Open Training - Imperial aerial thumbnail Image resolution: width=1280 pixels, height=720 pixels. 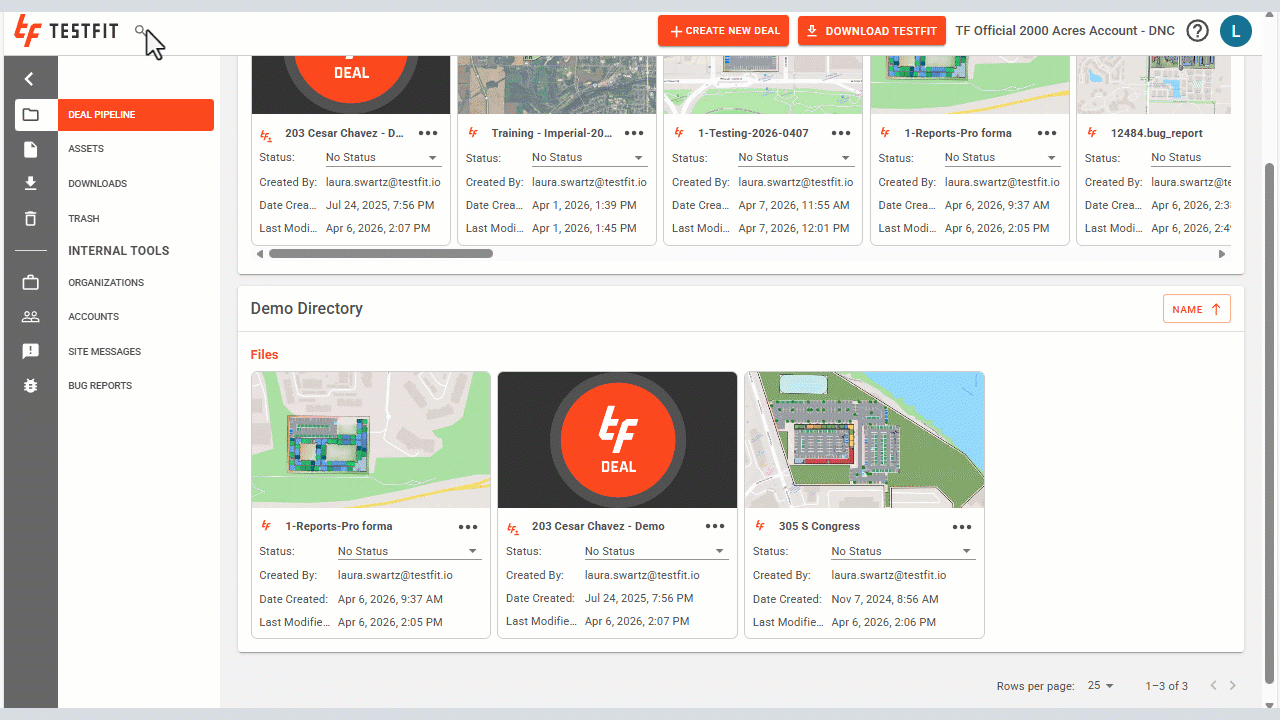click(557, 85)
